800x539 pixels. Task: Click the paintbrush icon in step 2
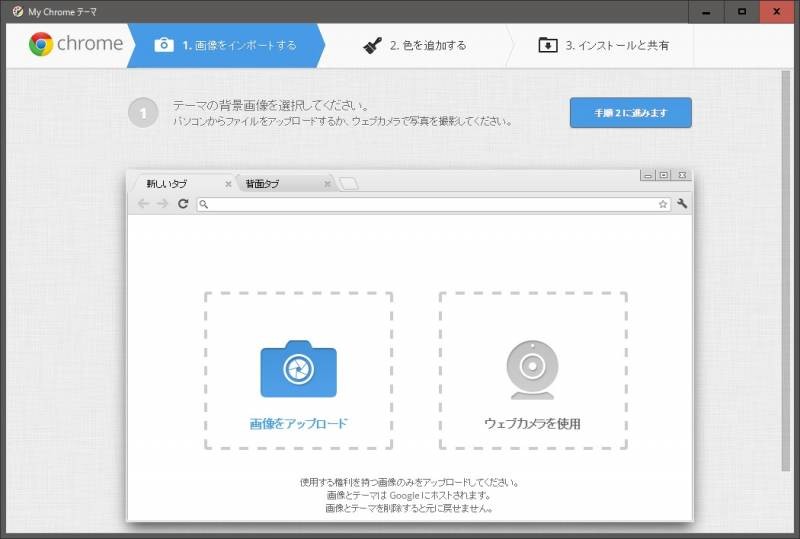[x=372, y=45]
